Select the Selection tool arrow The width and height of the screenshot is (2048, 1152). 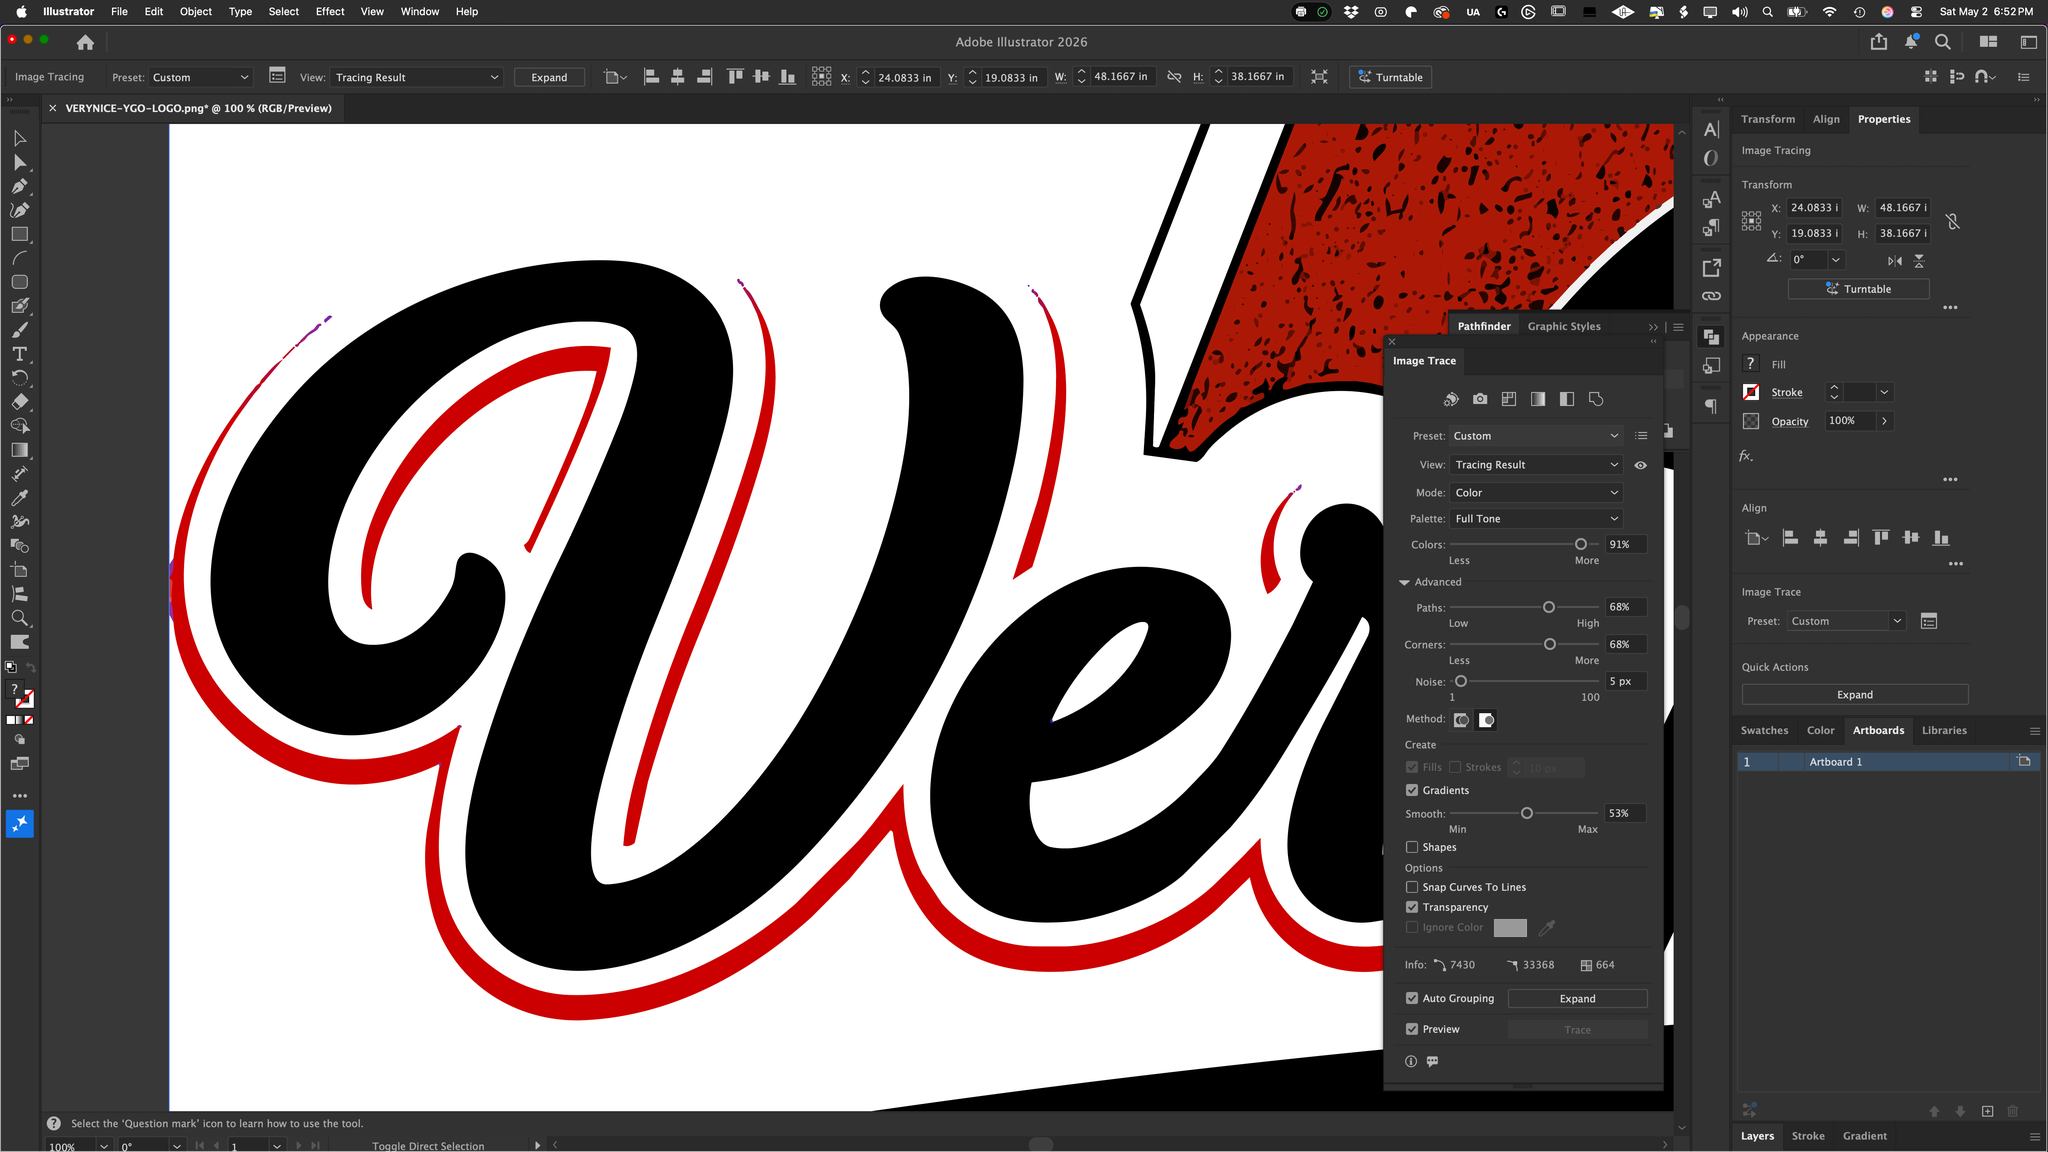pos(19,138)
